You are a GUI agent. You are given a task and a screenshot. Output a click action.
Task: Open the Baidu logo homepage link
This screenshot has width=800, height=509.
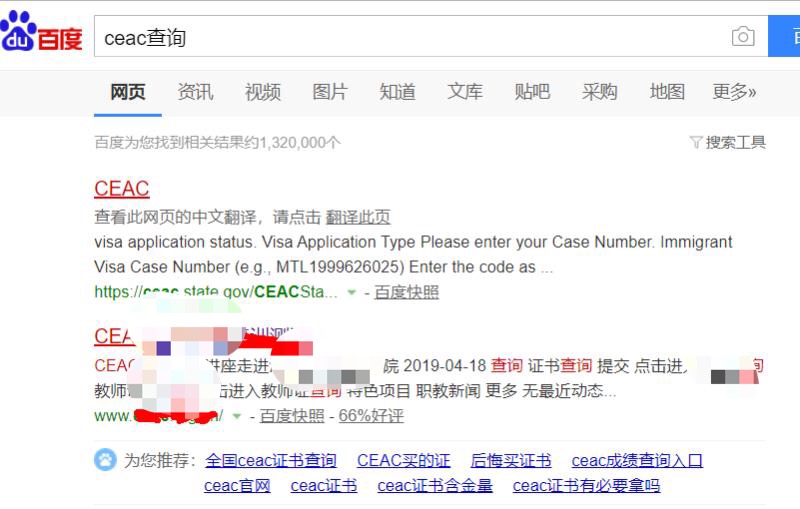coord(41,31)
